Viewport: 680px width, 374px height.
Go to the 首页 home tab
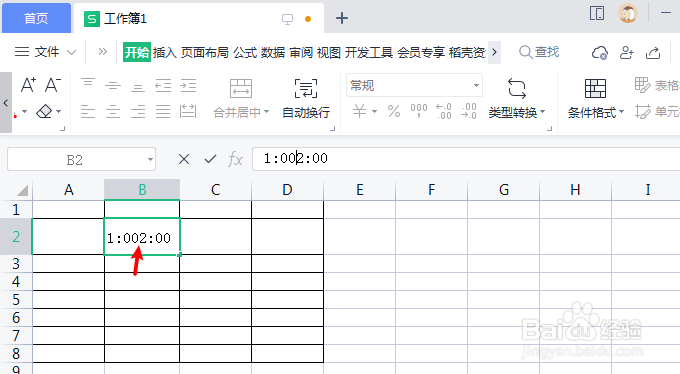(36, 18)
